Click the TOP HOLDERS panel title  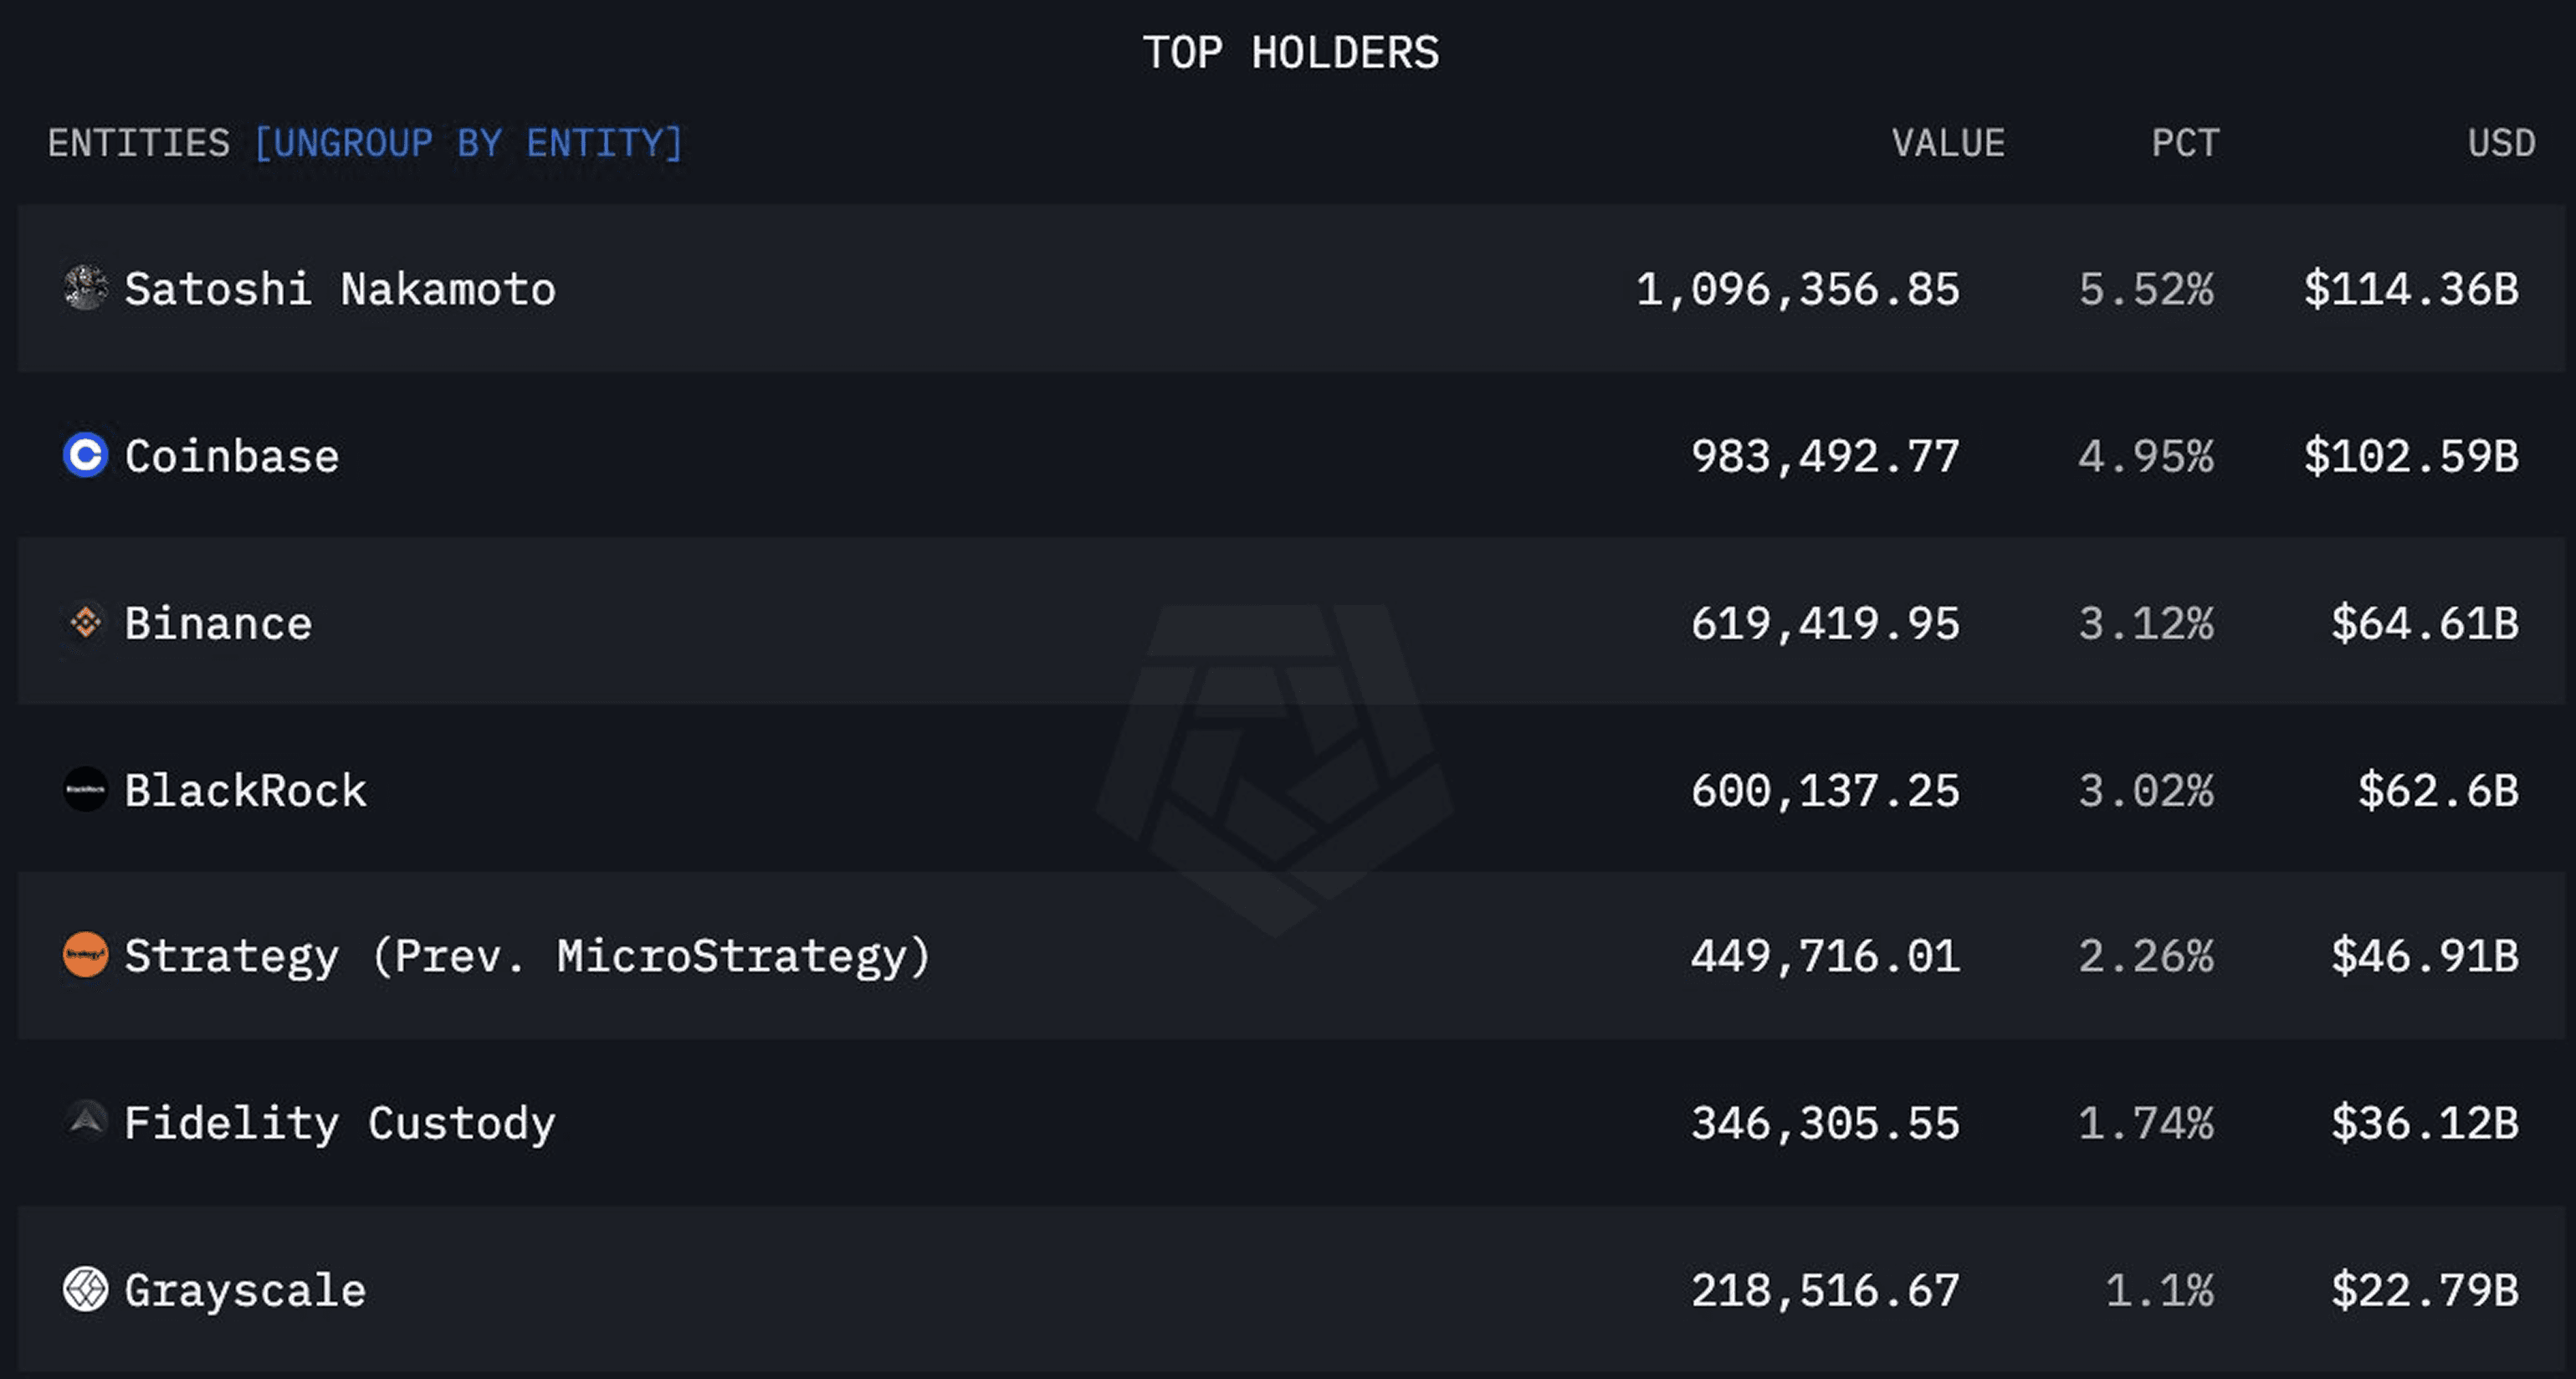coord(1291,53)
